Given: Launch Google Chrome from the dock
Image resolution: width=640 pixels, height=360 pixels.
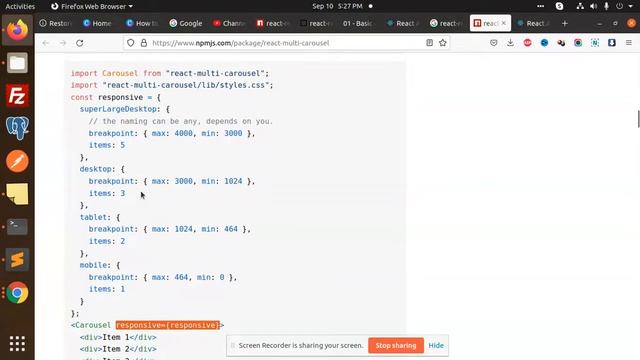Looking at the screenshot, I should pyautogui.click(x=17, y=293).
